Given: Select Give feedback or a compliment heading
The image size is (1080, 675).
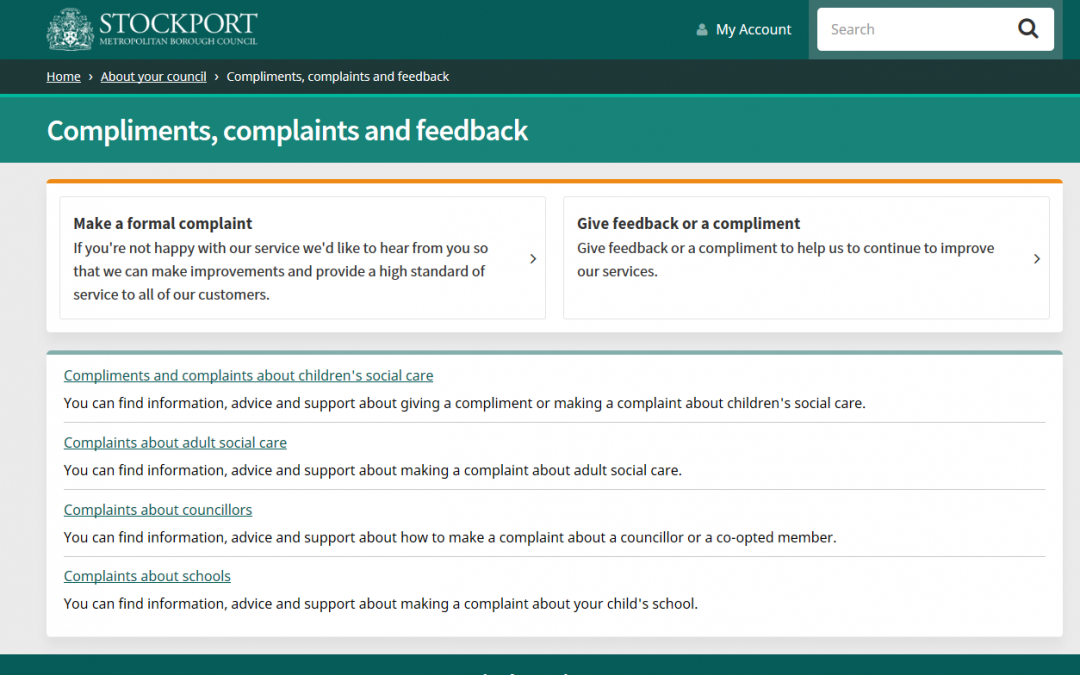Looking at the screenshot, I should [688, 223].
